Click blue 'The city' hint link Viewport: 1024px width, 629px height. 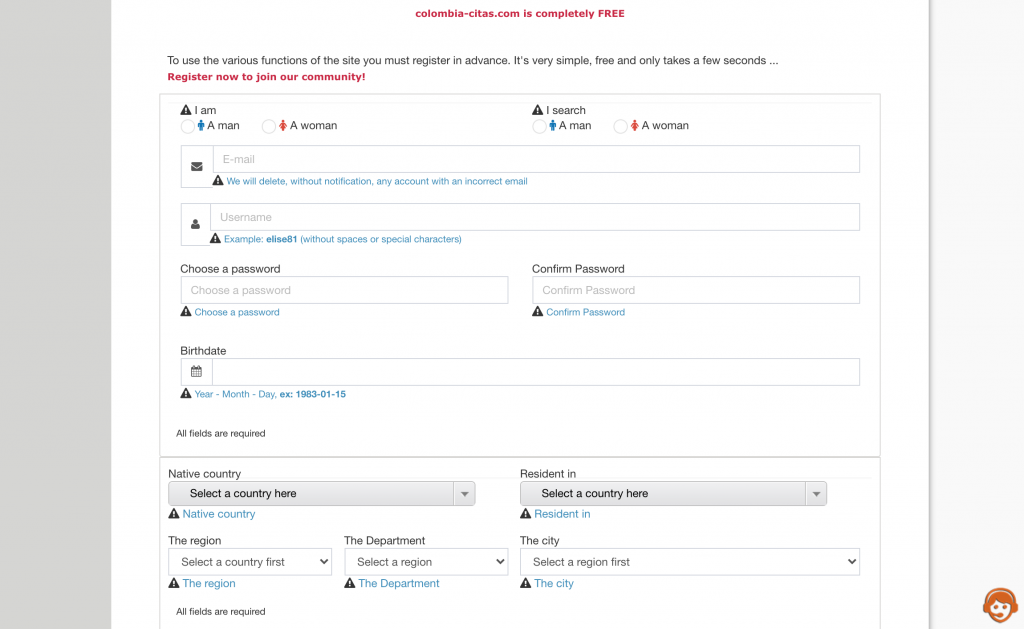coord(554,583)
